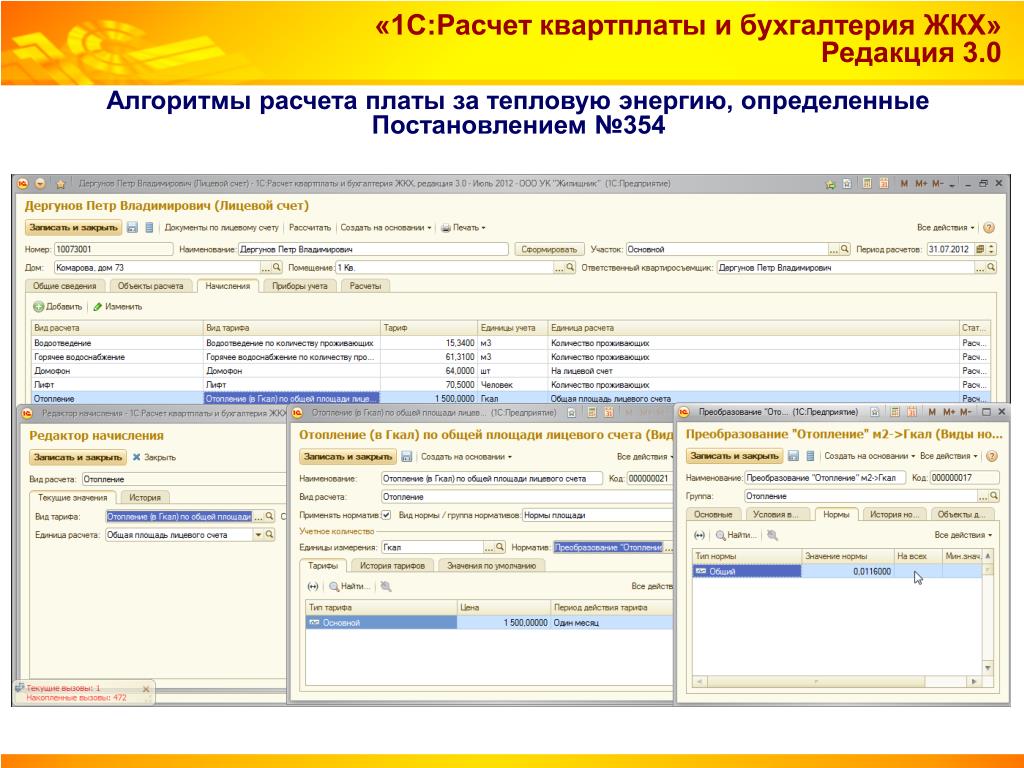
Task: Open Все действия above the Нормы table
Action: point(963,535)
